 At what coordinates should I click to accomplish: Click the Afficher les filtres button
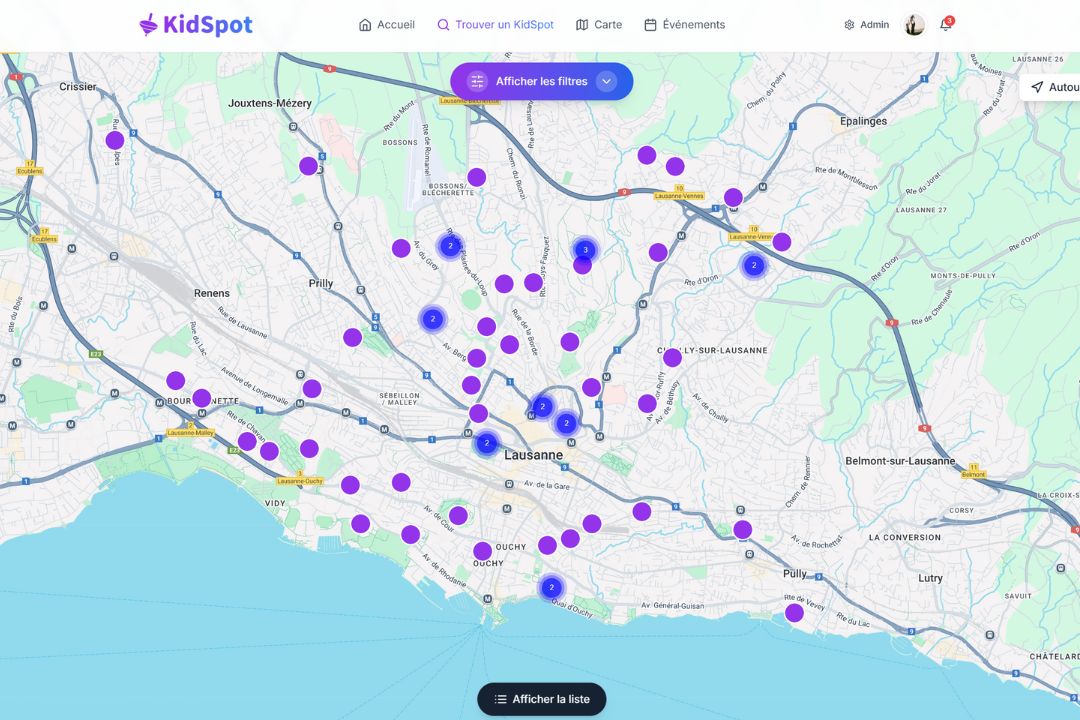[541, 82]
